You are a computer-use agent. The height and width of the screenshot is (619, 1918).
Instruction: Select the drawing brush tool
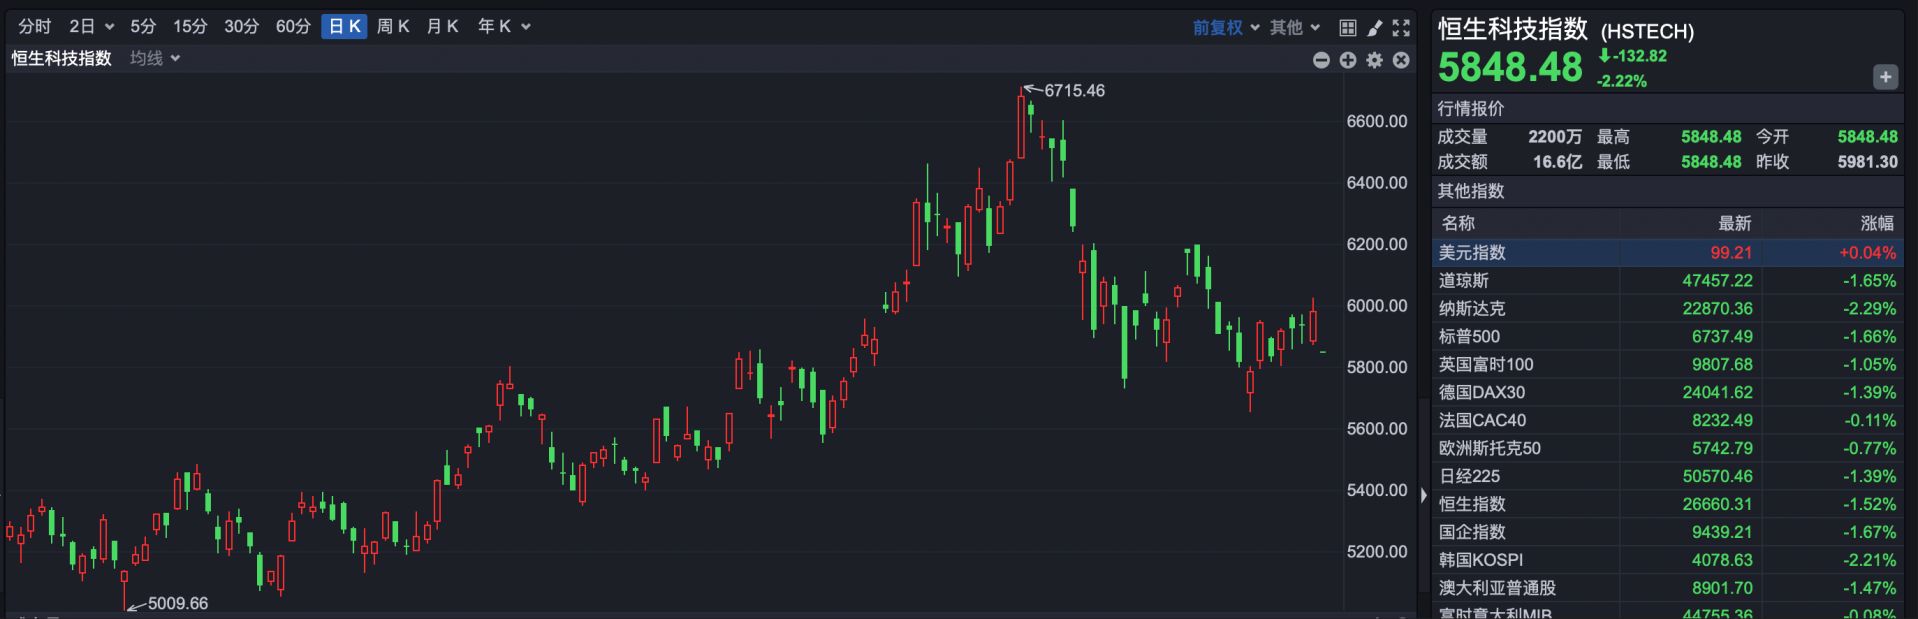[1375, 28]
